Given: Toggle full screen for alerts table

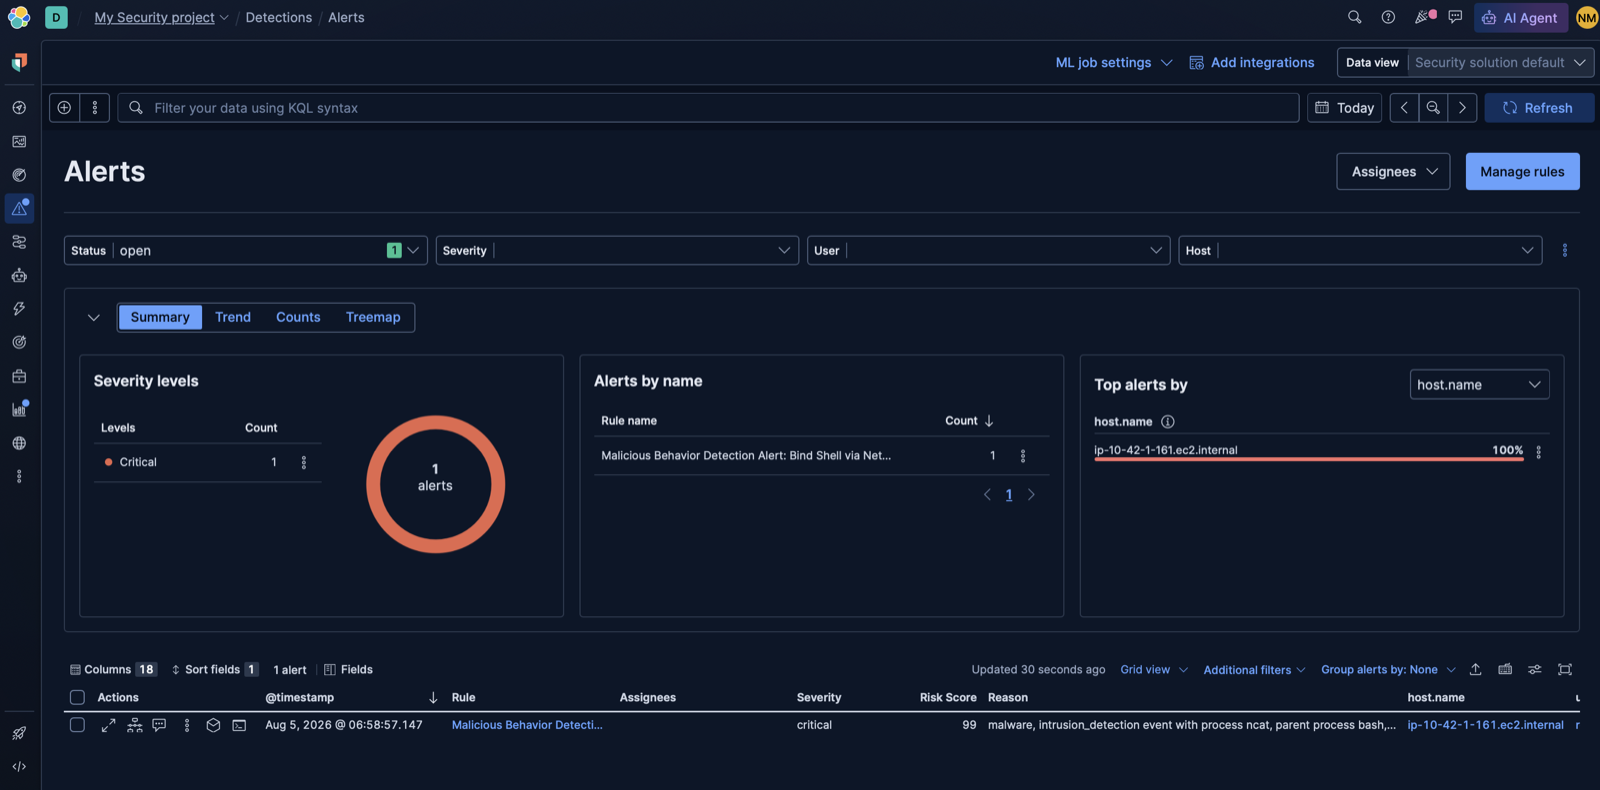Looking at the screenshot, I should pos(1565,670).
